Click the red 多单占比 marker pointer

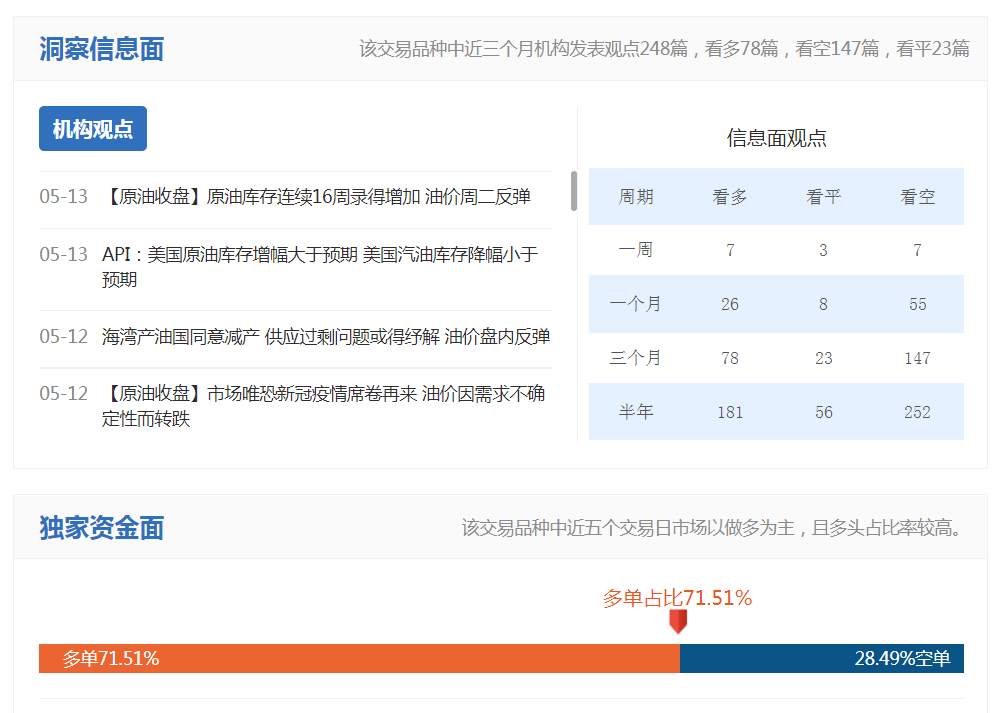pos(678,621)
